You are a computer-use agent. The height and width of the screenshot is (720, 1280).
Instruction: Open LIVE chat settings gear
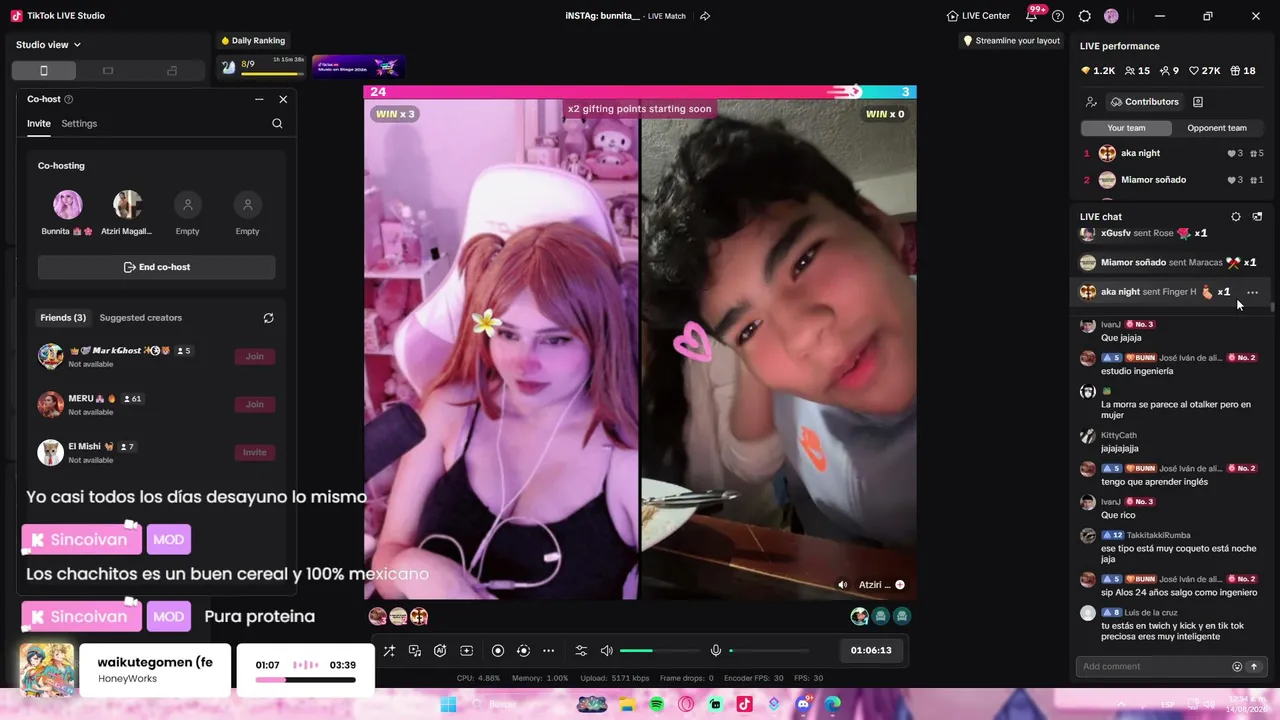pos(1236,217)
